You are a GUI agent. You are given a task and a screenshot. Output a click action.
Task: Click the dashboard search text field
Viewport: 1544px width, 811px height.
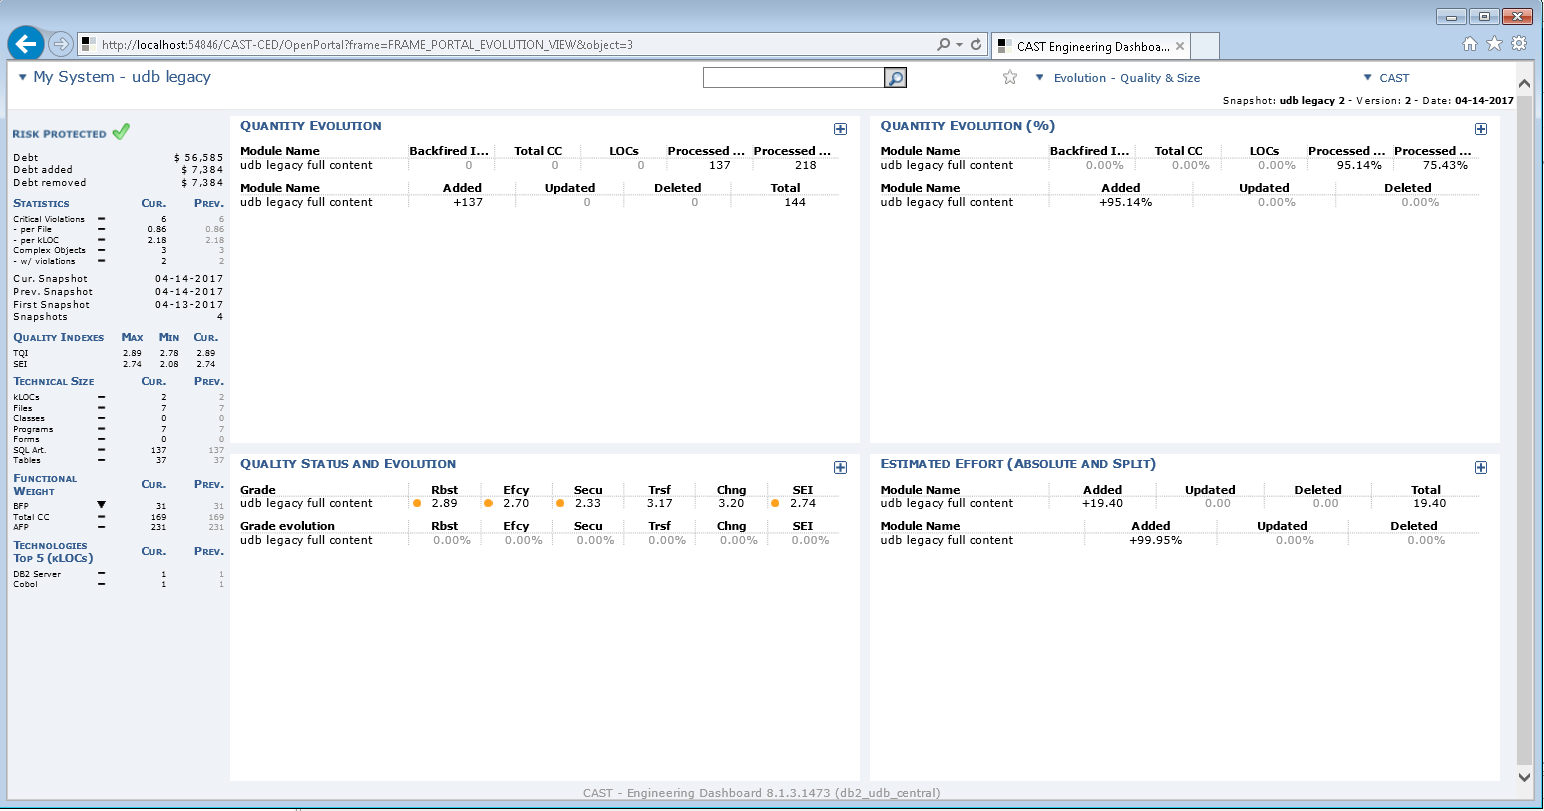(x=793, y=78)
